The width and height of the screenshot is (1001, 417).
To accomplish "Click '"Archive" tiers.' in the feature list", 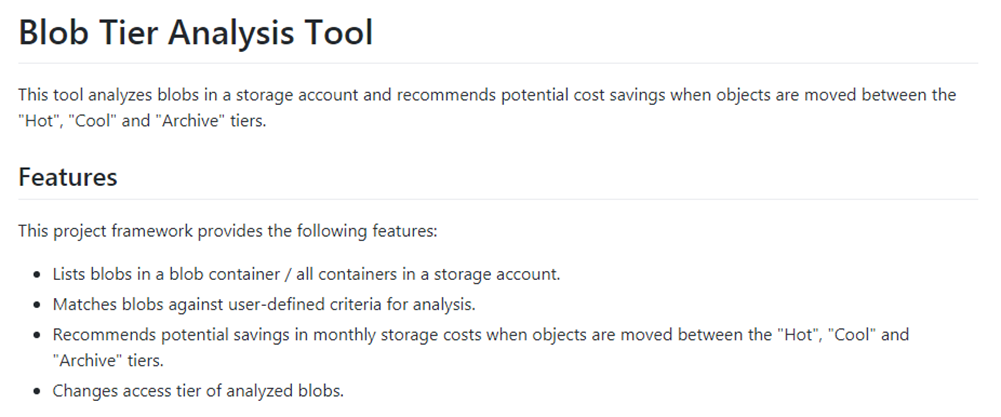I will tap(109, 360).
